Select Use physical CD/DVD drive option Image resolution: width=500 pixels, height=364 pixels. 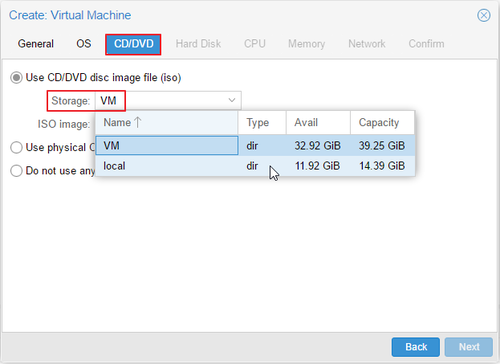tap(16, 147)
